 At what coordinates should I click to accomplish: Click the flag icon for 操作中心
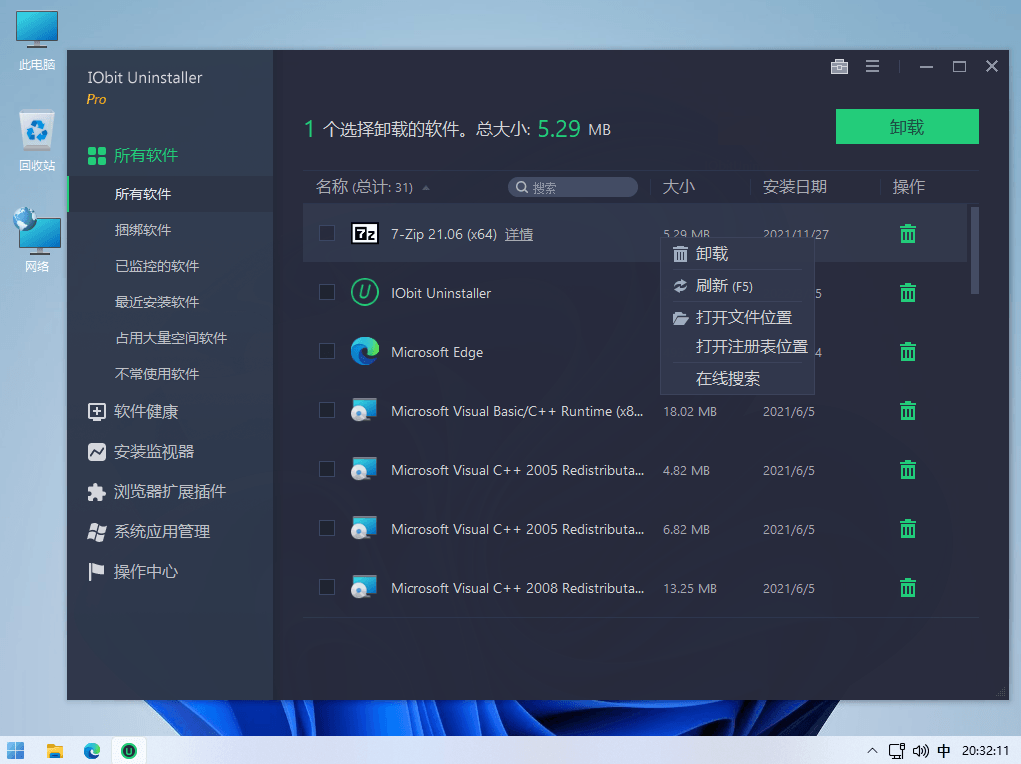coord(96,572)
